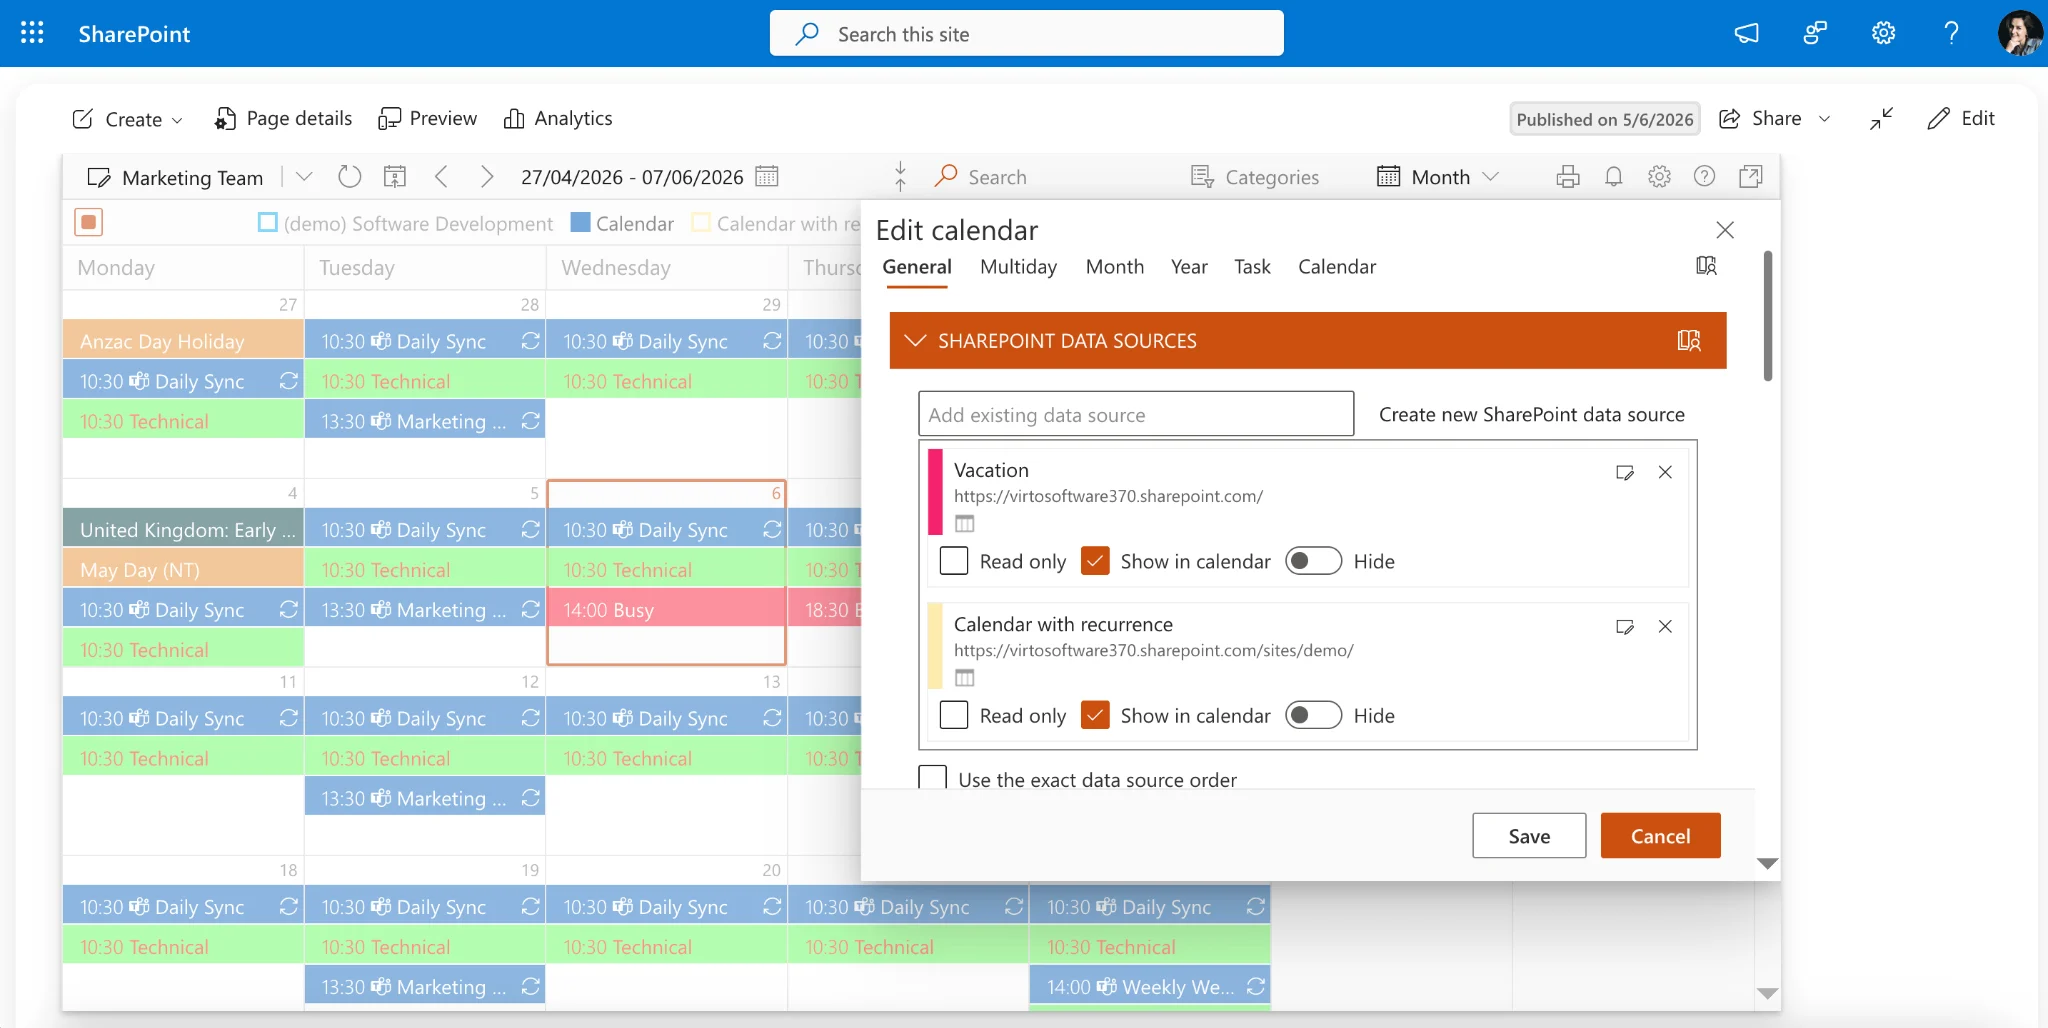Click Save in Edit calendar
Viewport: 2048px width, 1028px height.
click(1529, 835)
